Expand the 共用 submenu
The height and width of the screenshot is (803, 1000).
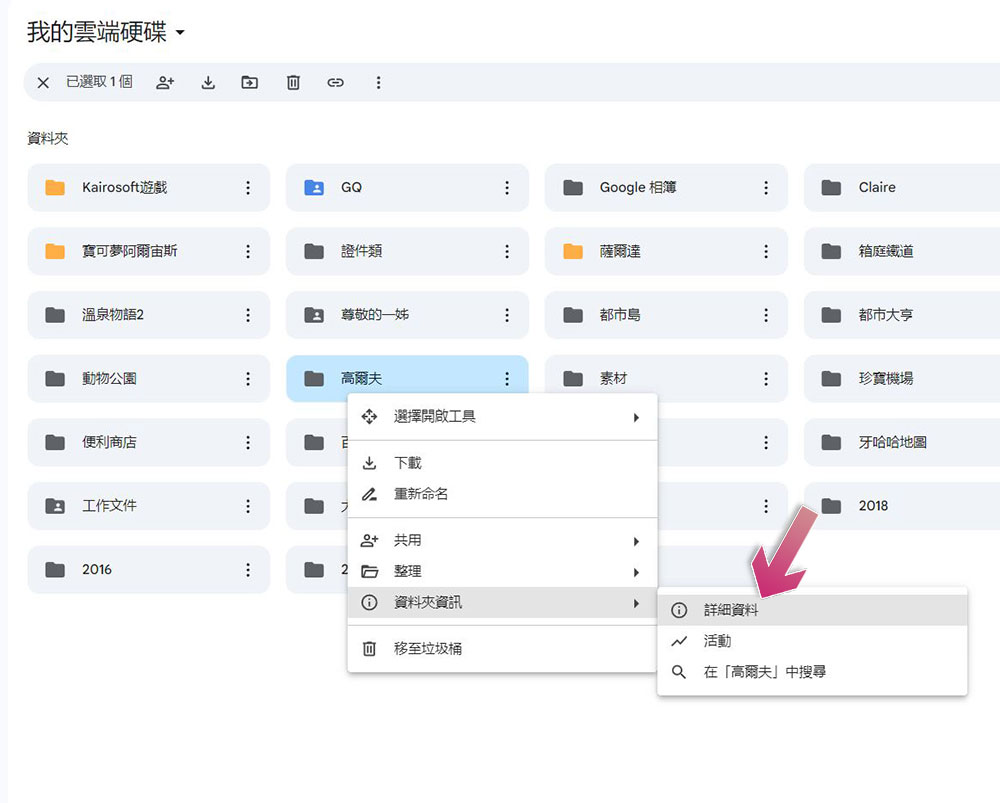click(x=503, y=541)
